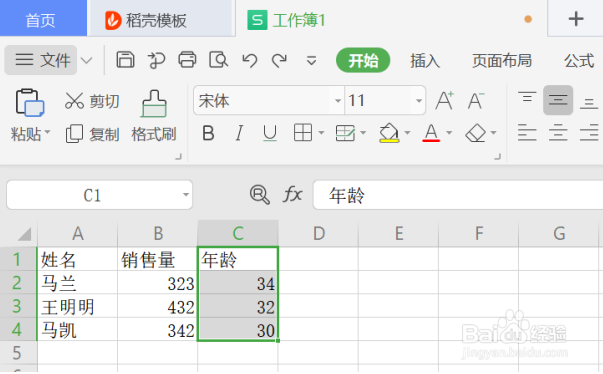Screen dimensions: 603x374
Task: Select cell with age value 34
Action: (x=238, y=283)
